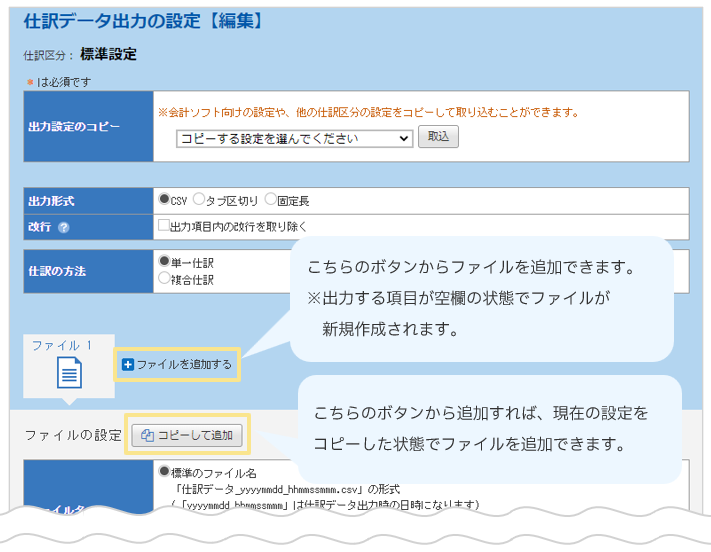711x552 pixels.
Task: Click the 取込 button
Action: point(438,137)
